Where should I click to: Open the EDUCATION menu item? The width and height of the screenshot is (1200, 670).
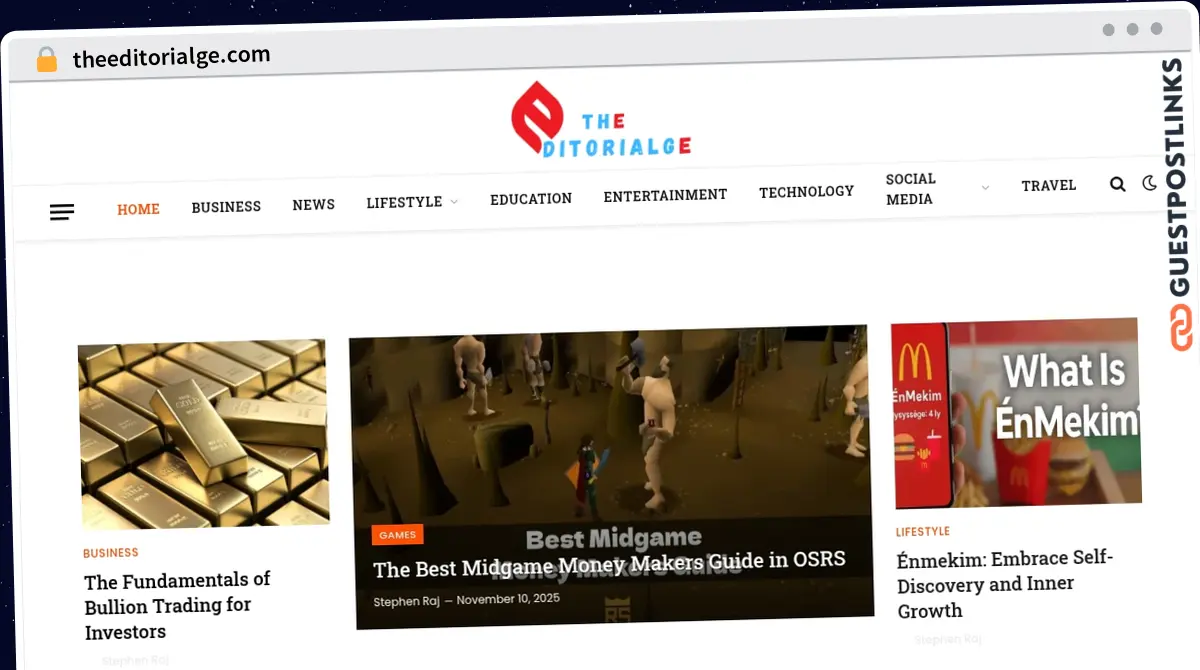[531, 199]
